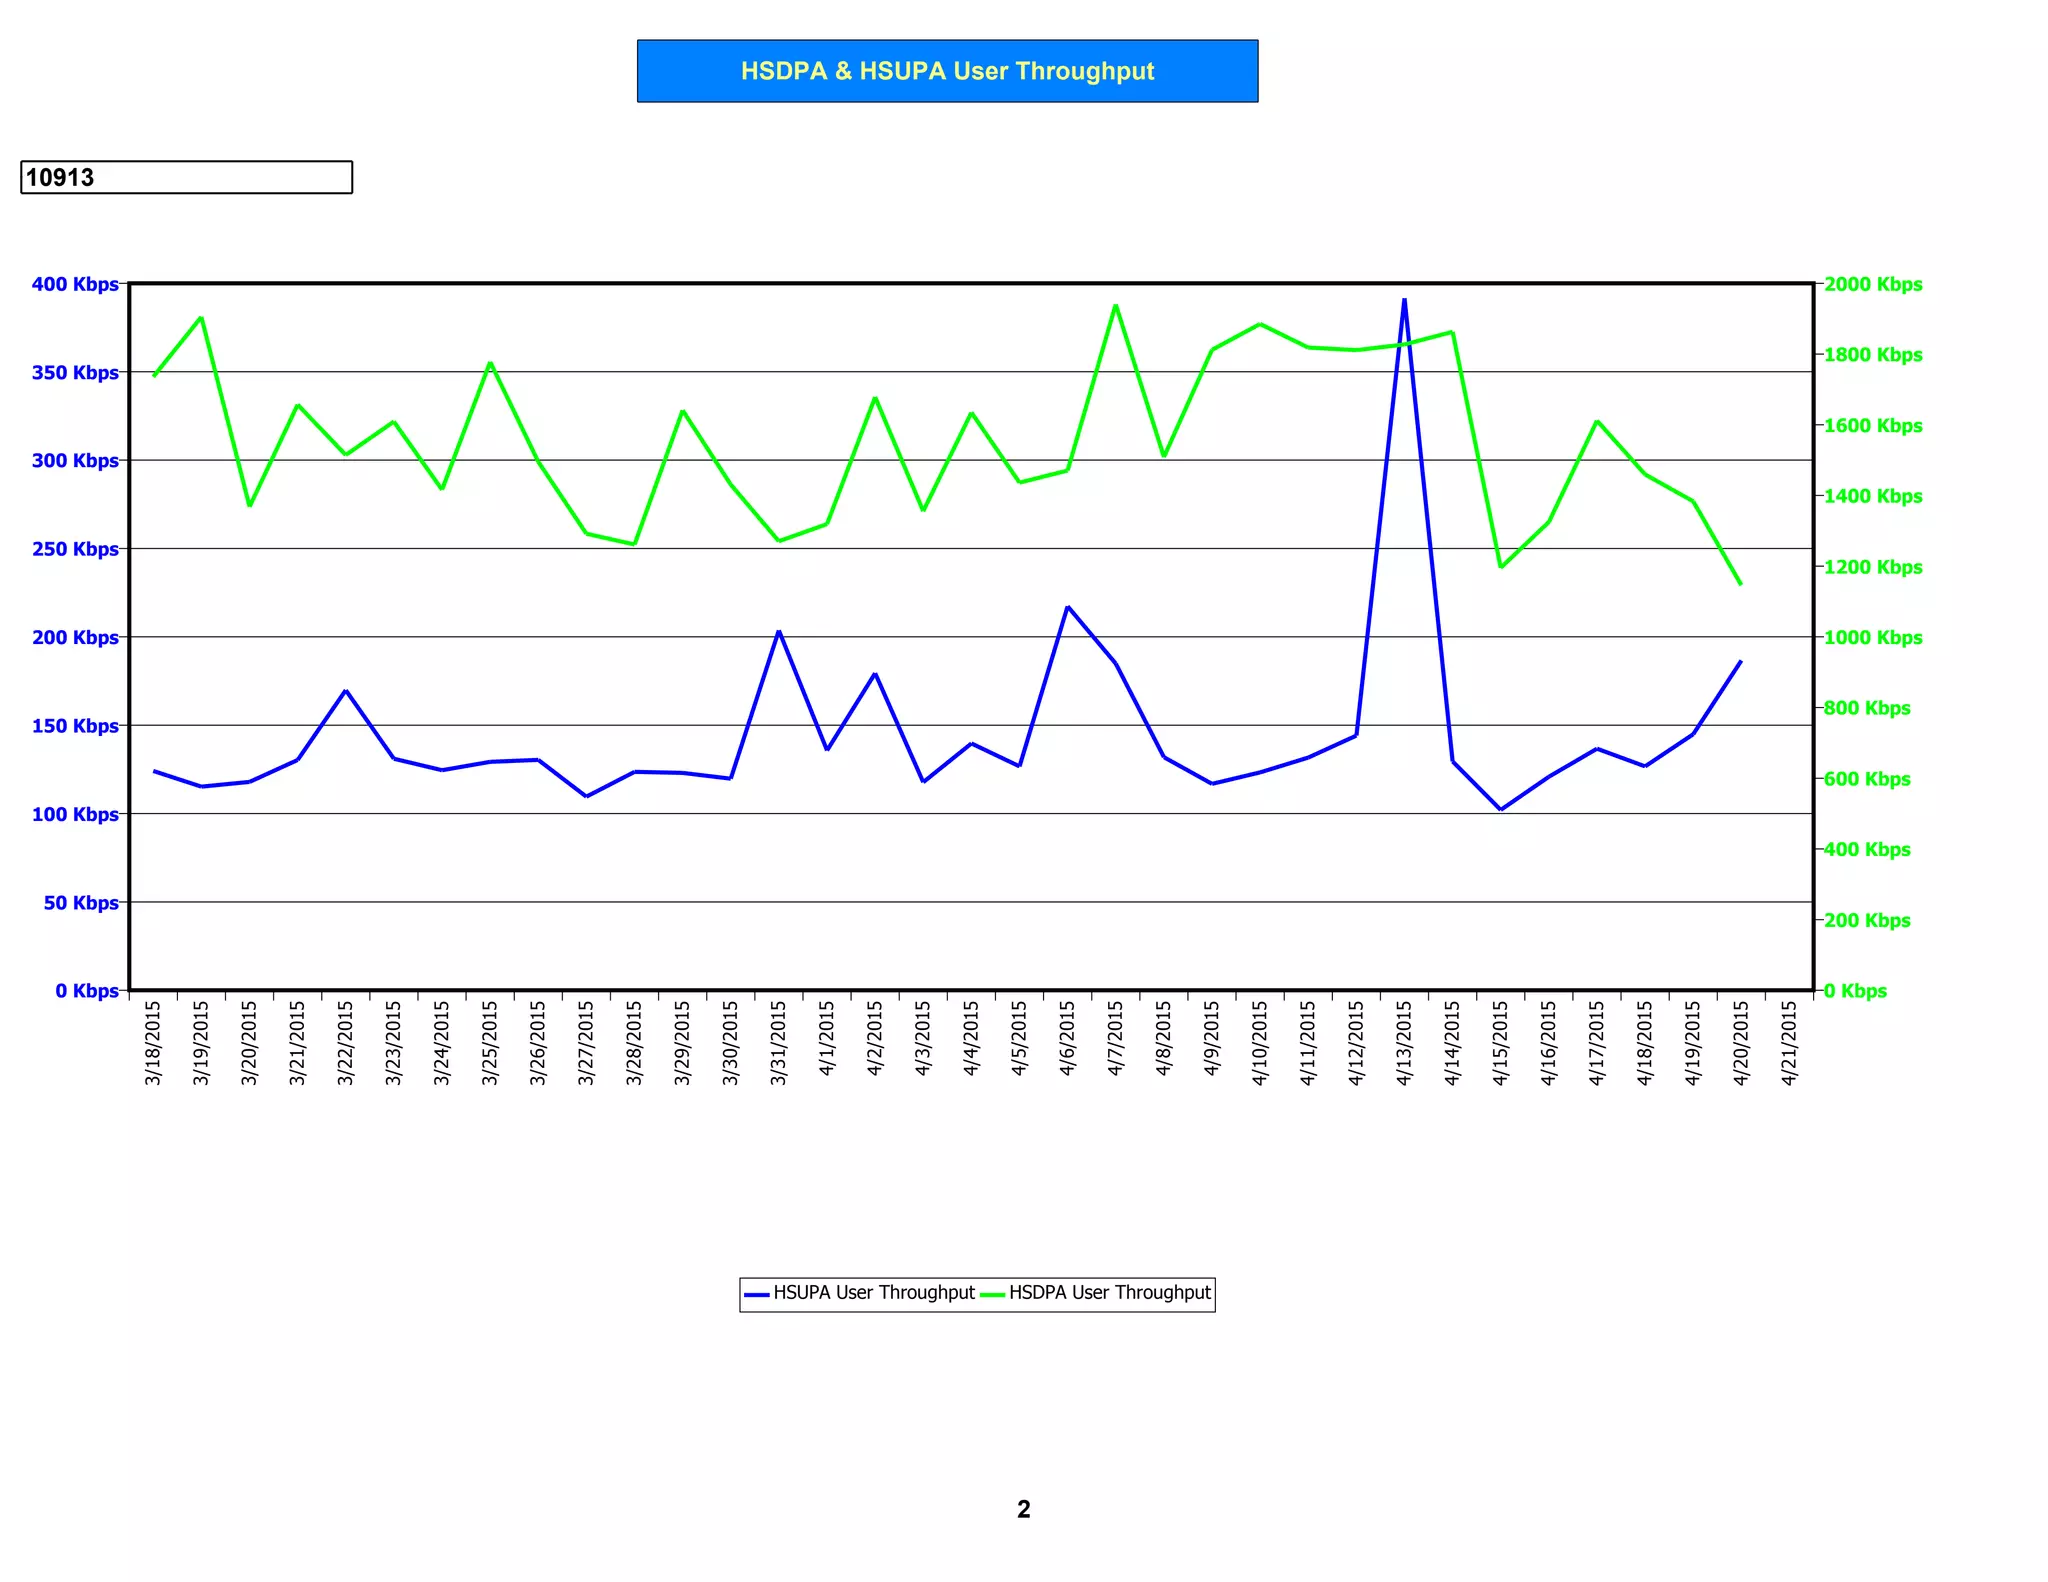Screen dimensions: 2048x1582
Task: Click the green '400 Kbps' right axis label
Action: [1868, 849]
